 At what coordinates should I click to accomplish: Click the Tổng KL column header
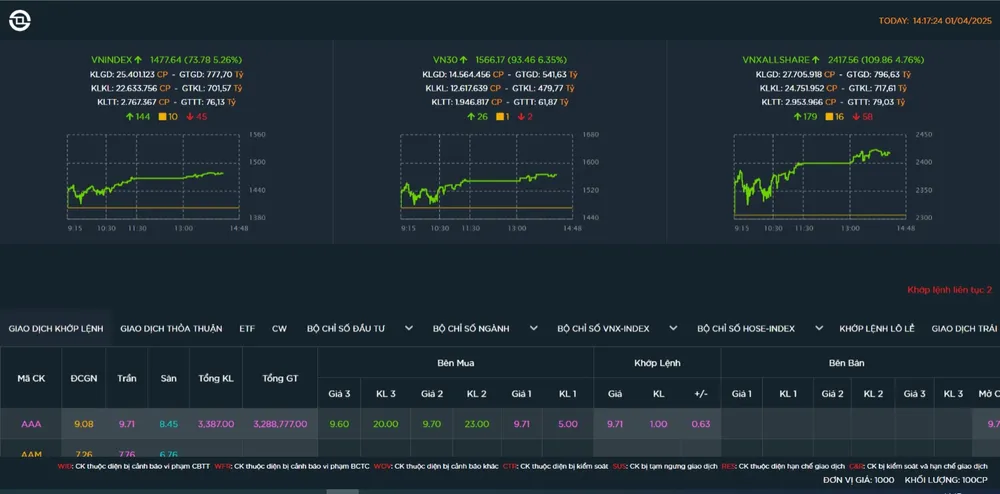(215, 378)
